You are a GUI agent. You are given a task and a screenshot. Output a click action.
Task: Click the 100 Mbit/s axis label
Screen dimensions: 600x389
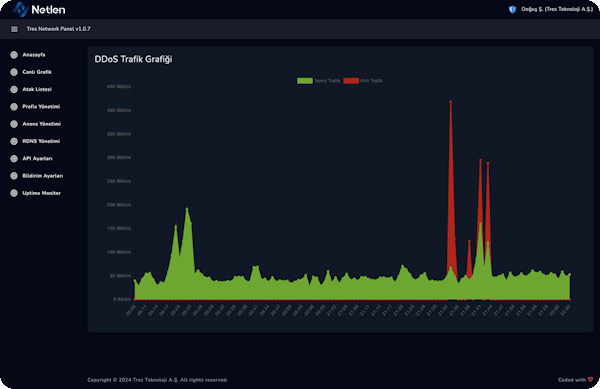(x=119, y=252)
